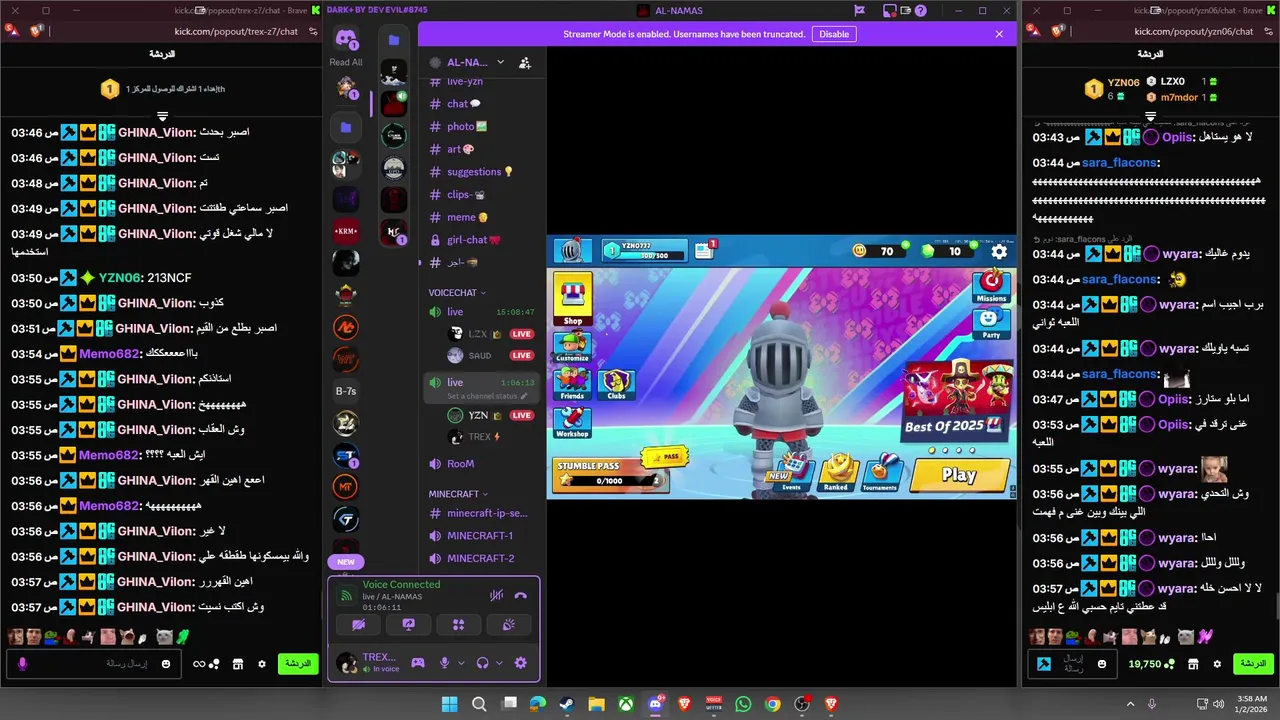Screen dimensions: 1280x720
Task: Open Discord help icon in title bar
Action: [x=920, y=11]
